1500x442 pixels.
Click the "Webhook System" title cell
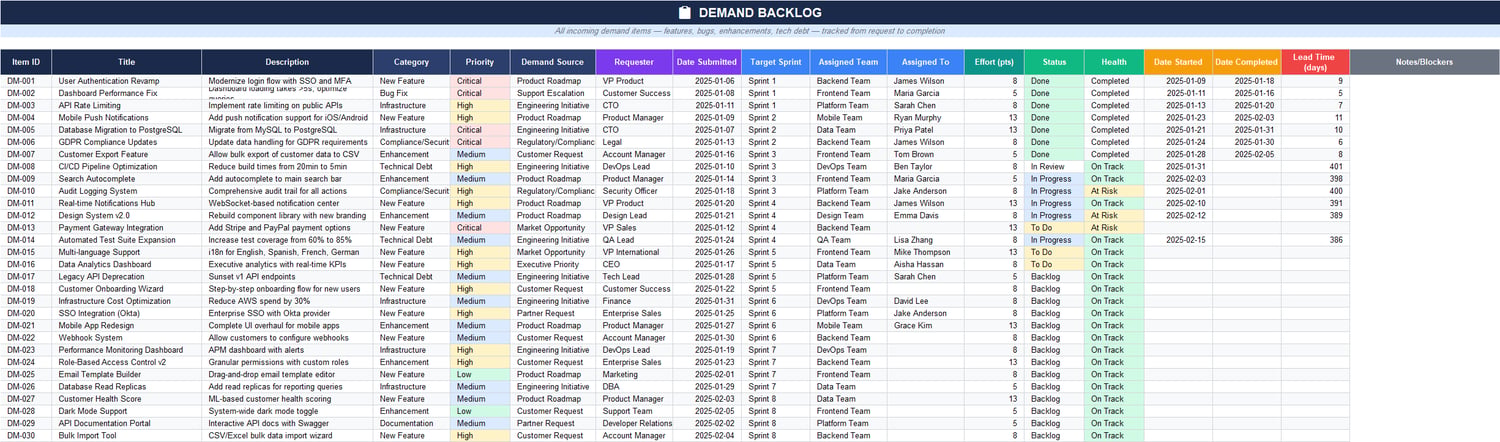127,338
